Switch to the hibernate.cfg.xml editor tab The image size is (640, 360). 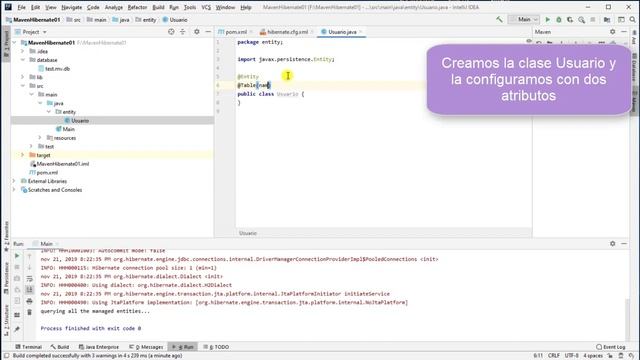(287, 32)
